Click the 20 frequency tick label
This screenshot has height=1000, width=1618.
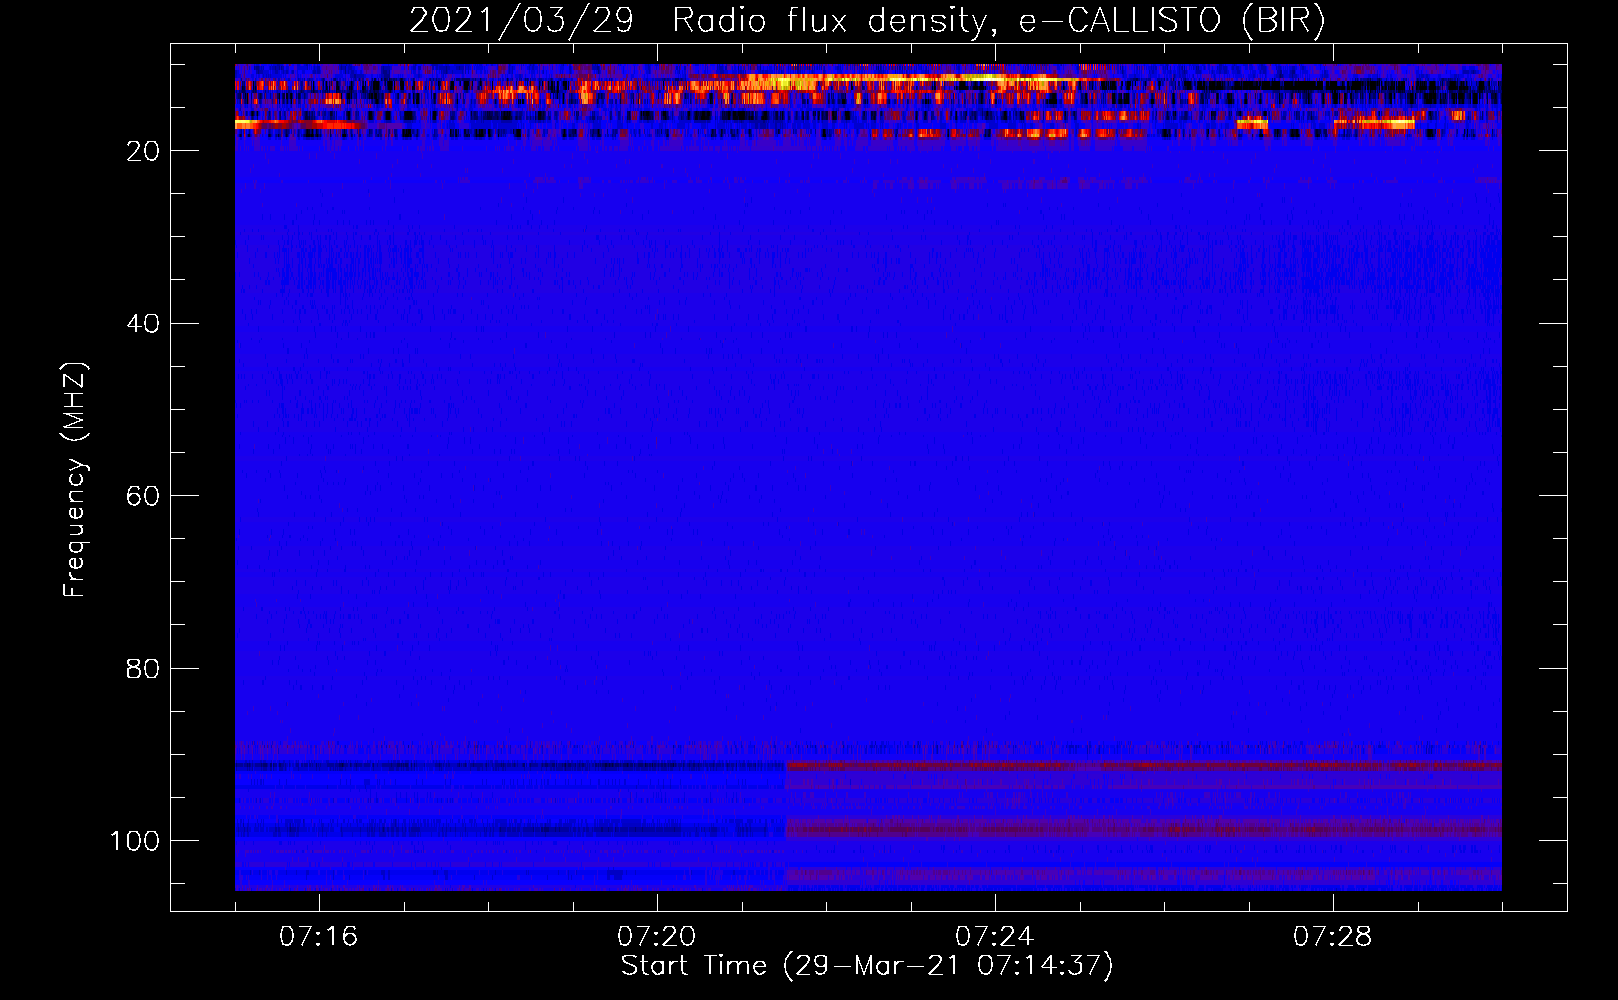tap(143, 151)
